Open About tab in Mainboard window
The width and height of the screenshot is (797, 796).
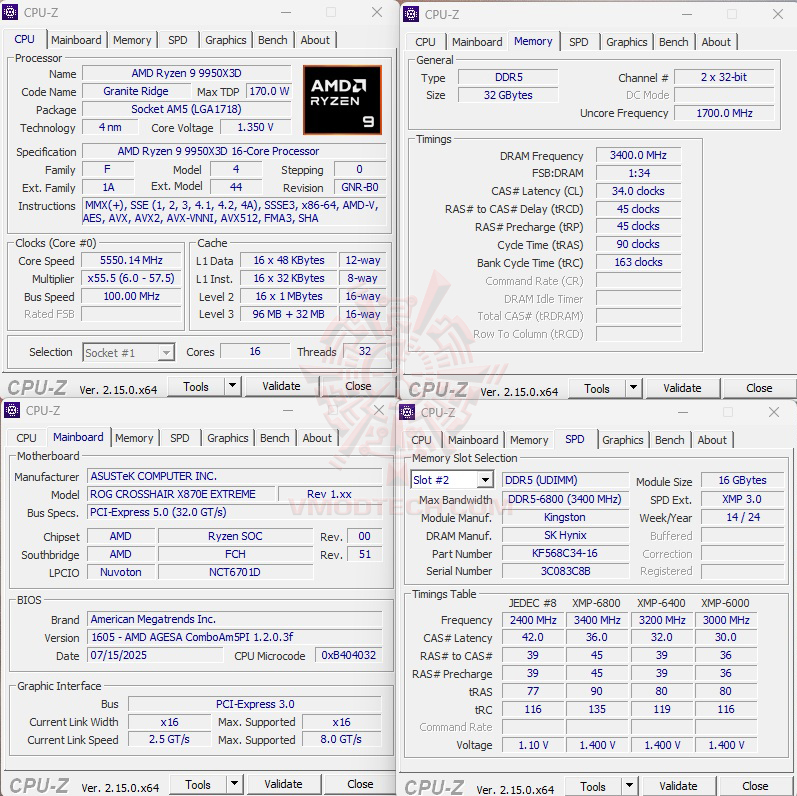(x=317, y=438)
